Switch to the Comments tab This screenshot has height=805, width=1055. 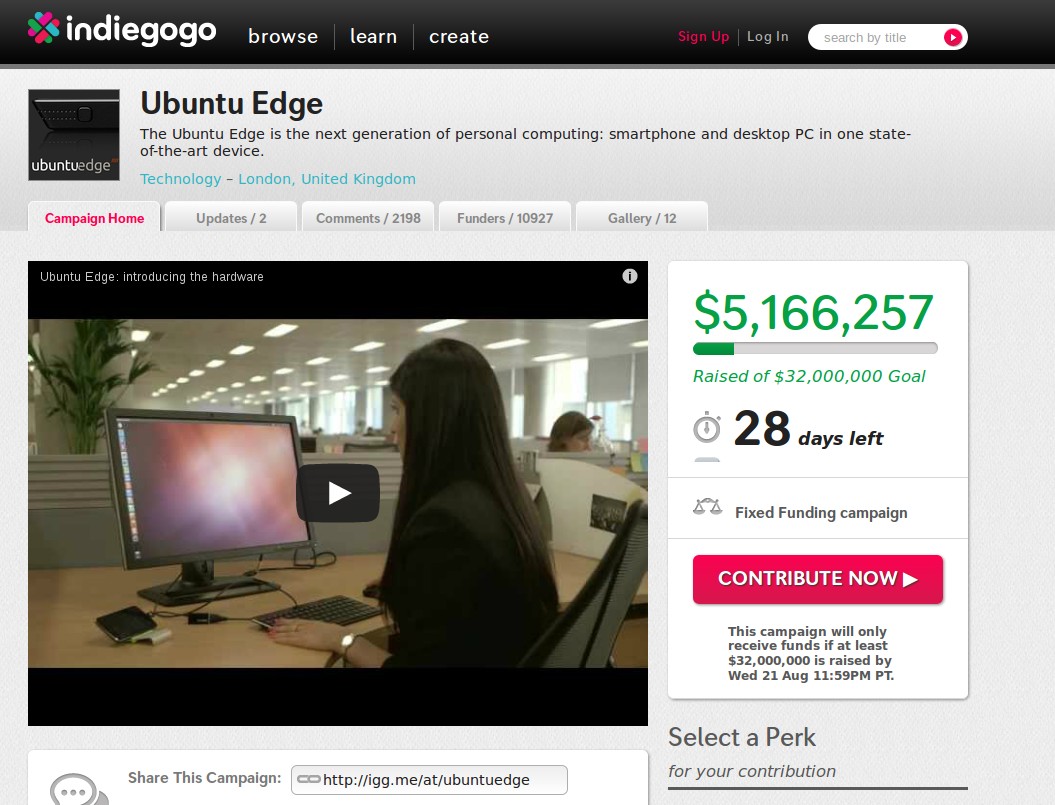[368, 217]
